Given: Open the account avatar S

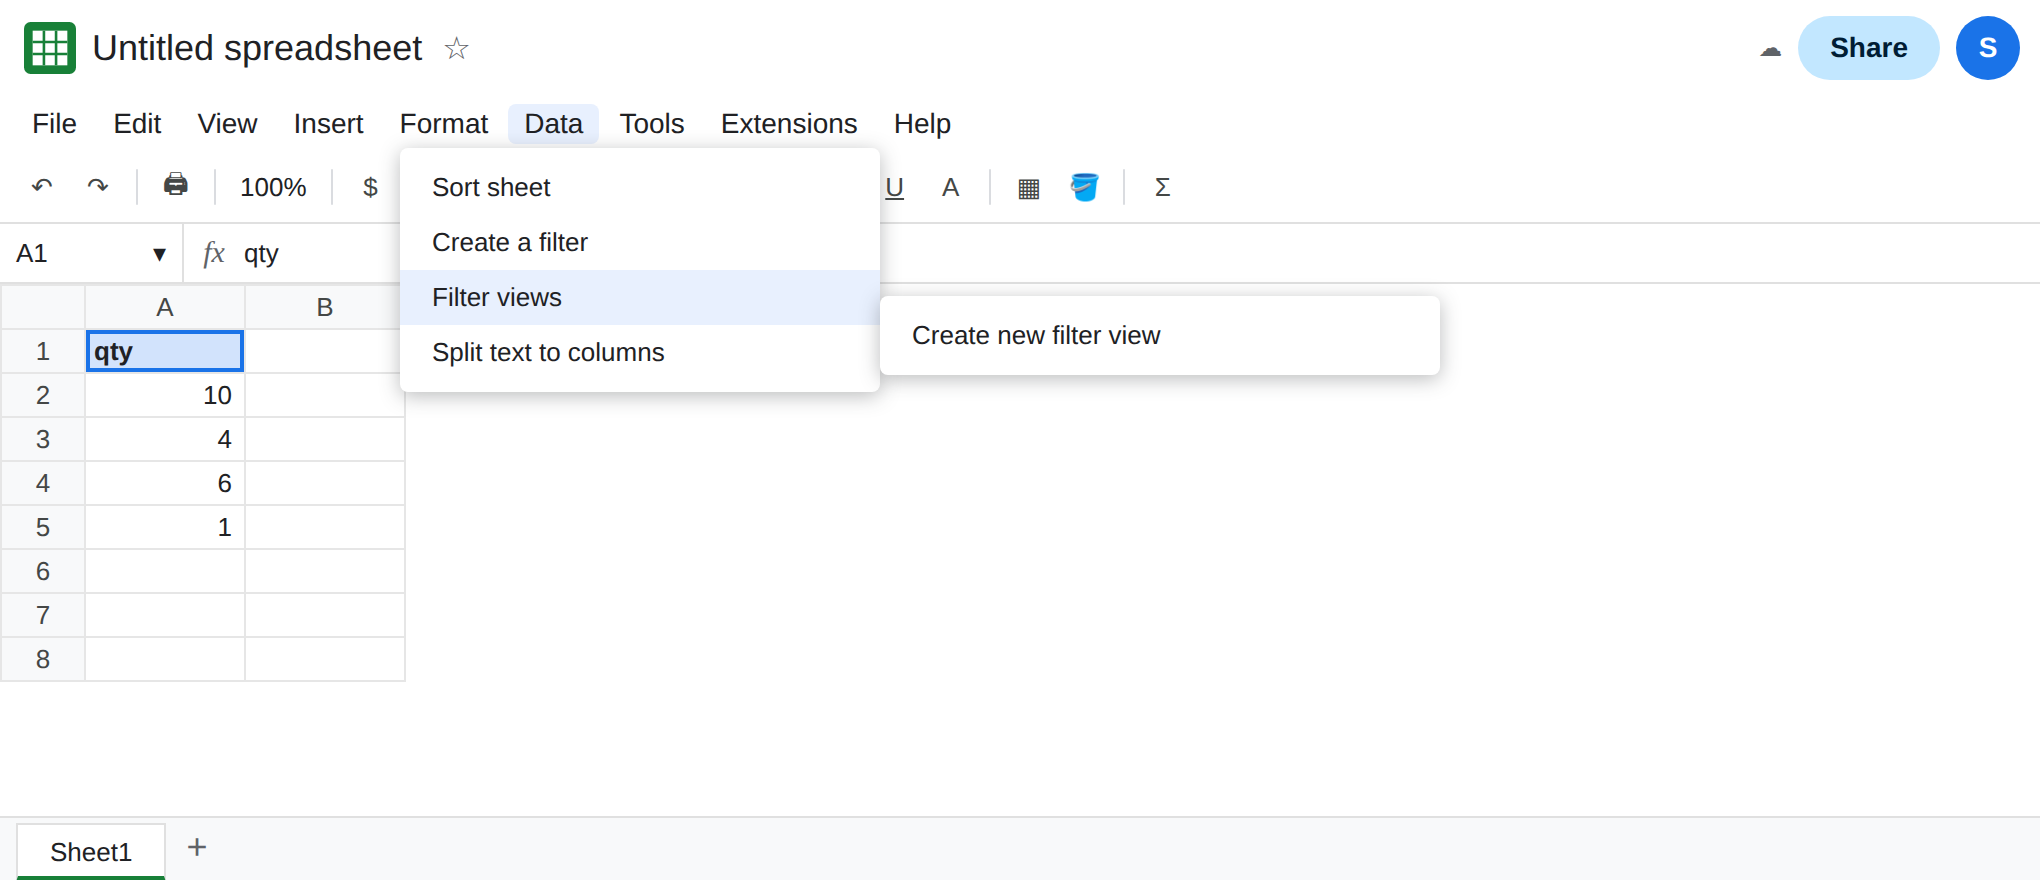Looking at the screenshot, I should [1987, 48].
